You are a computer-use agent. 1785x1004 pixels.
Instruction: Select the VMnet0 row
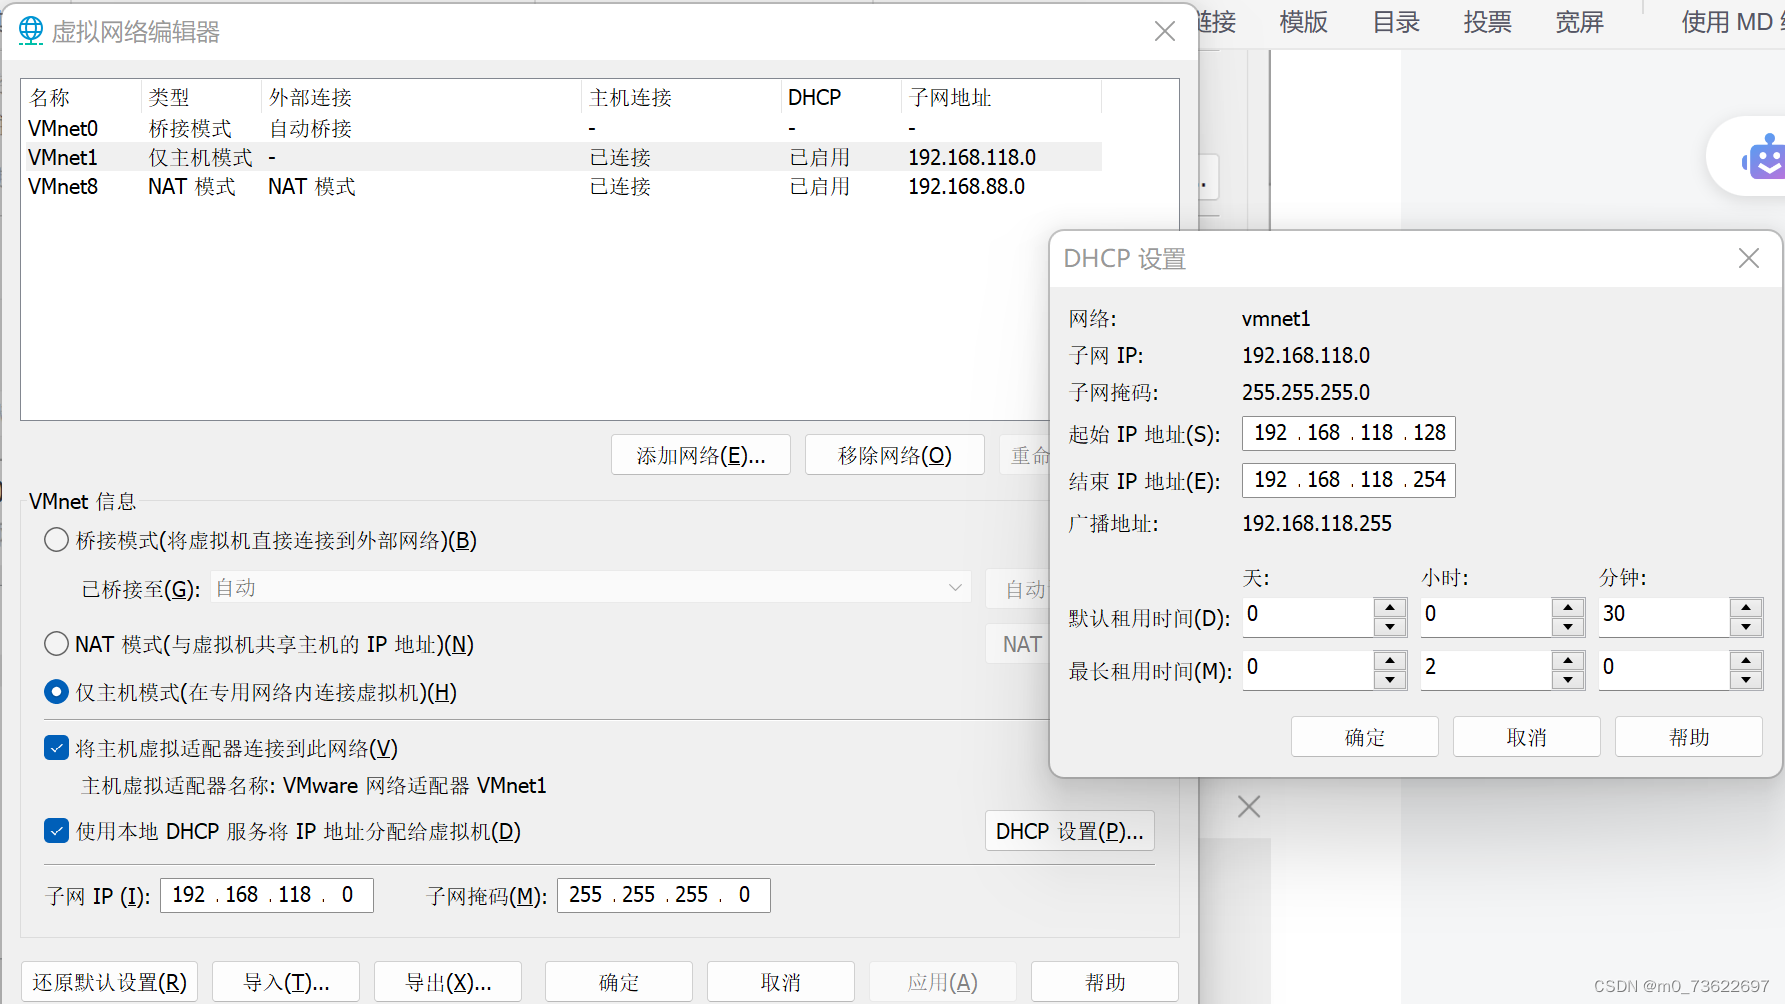[562, 128]
